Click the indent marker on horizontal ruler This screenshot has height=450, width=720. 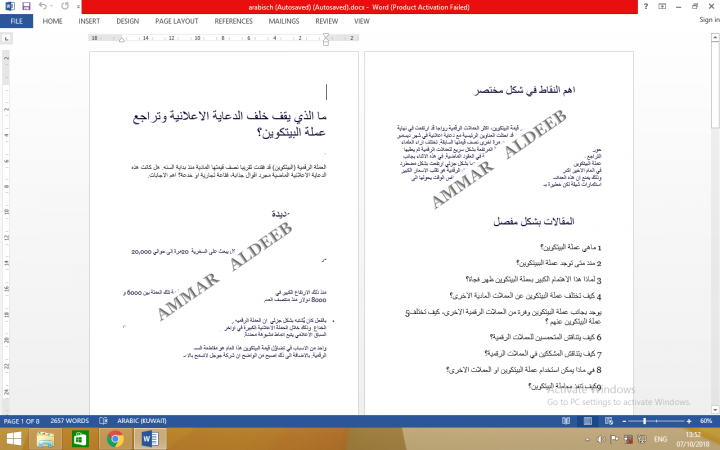pos(326,39)
